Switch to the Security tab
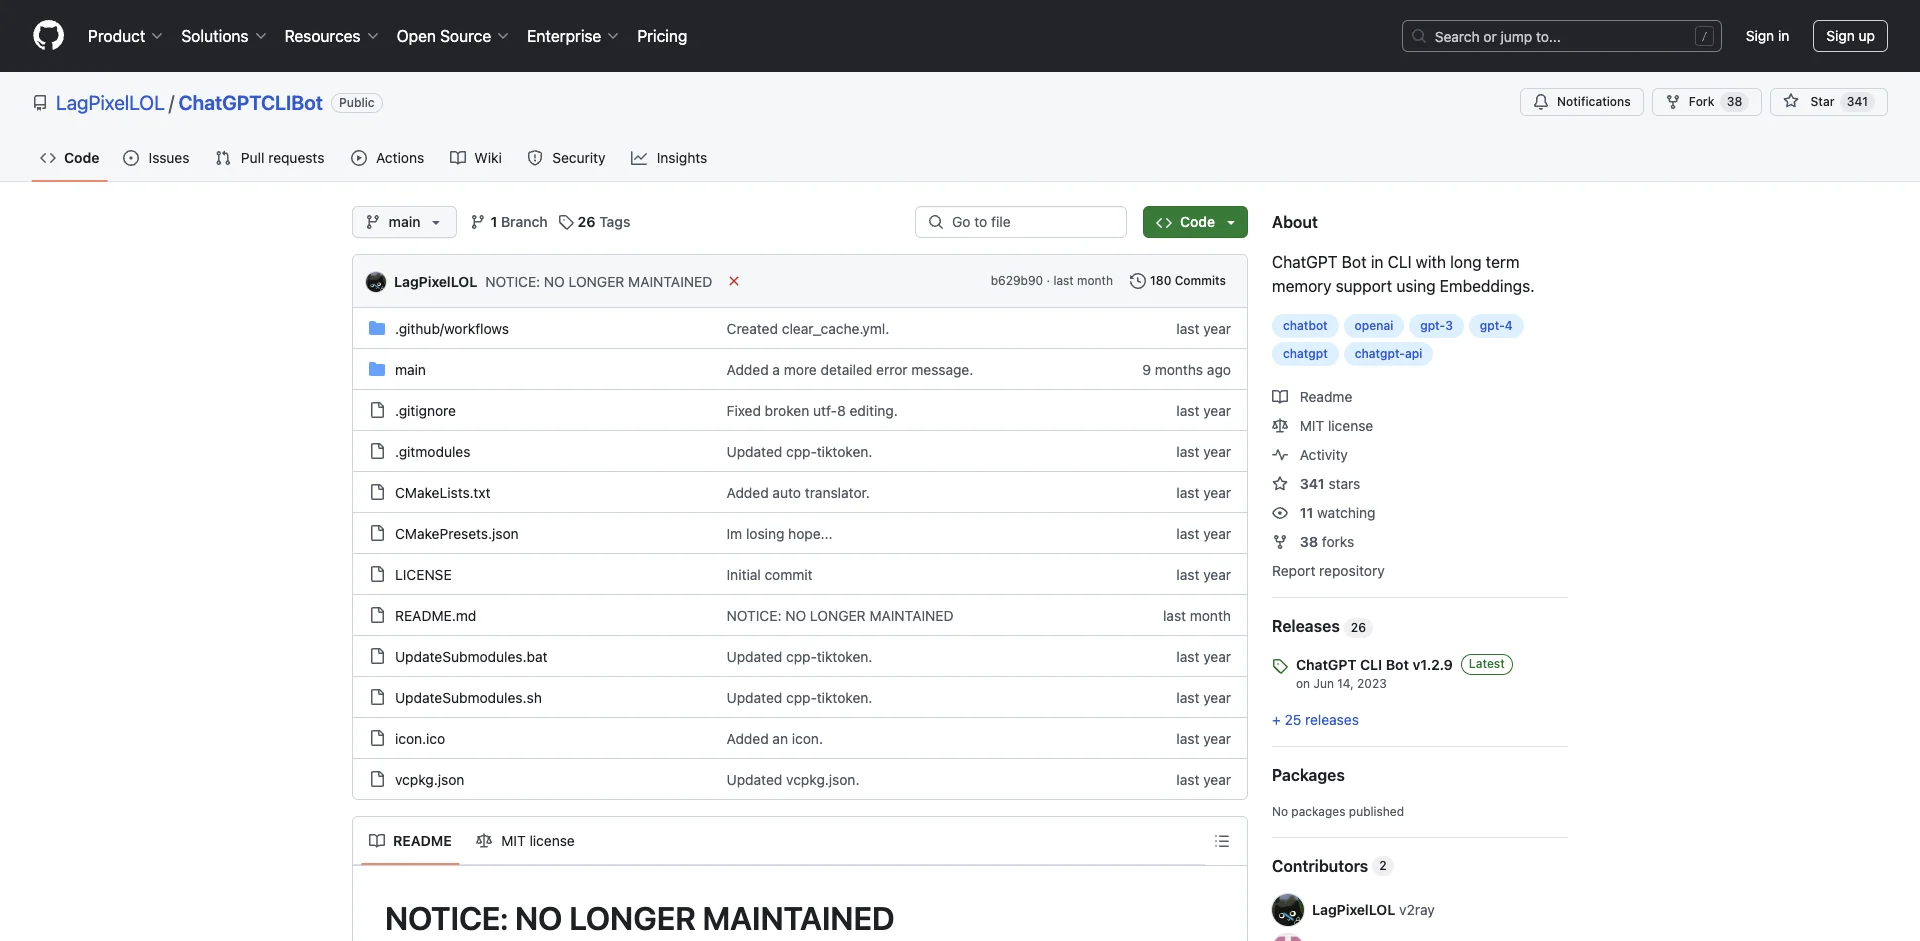 [x=566, y=158]
